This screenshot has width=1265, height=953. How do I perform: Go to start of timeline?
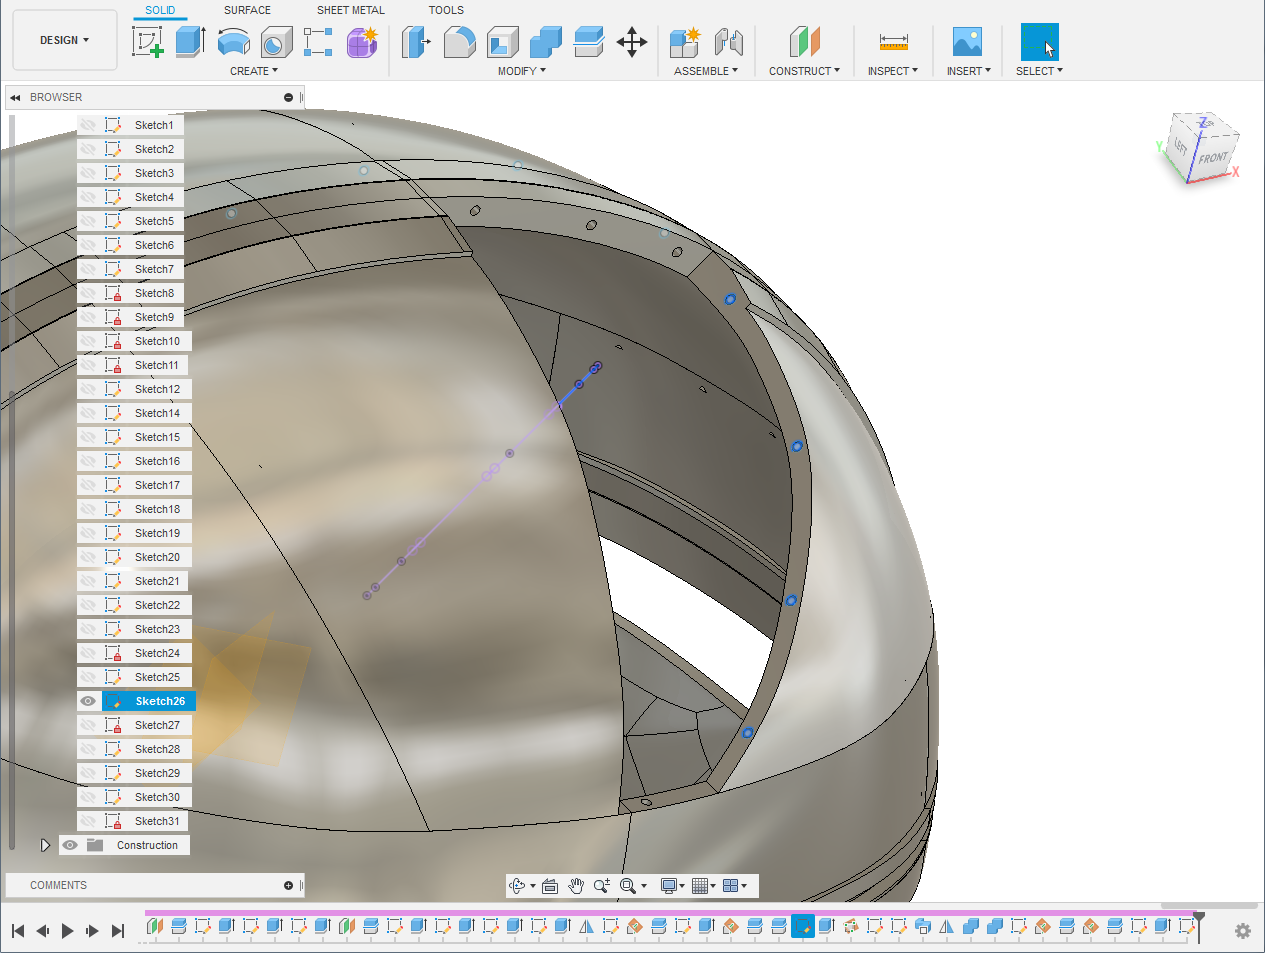pos(17,931)
